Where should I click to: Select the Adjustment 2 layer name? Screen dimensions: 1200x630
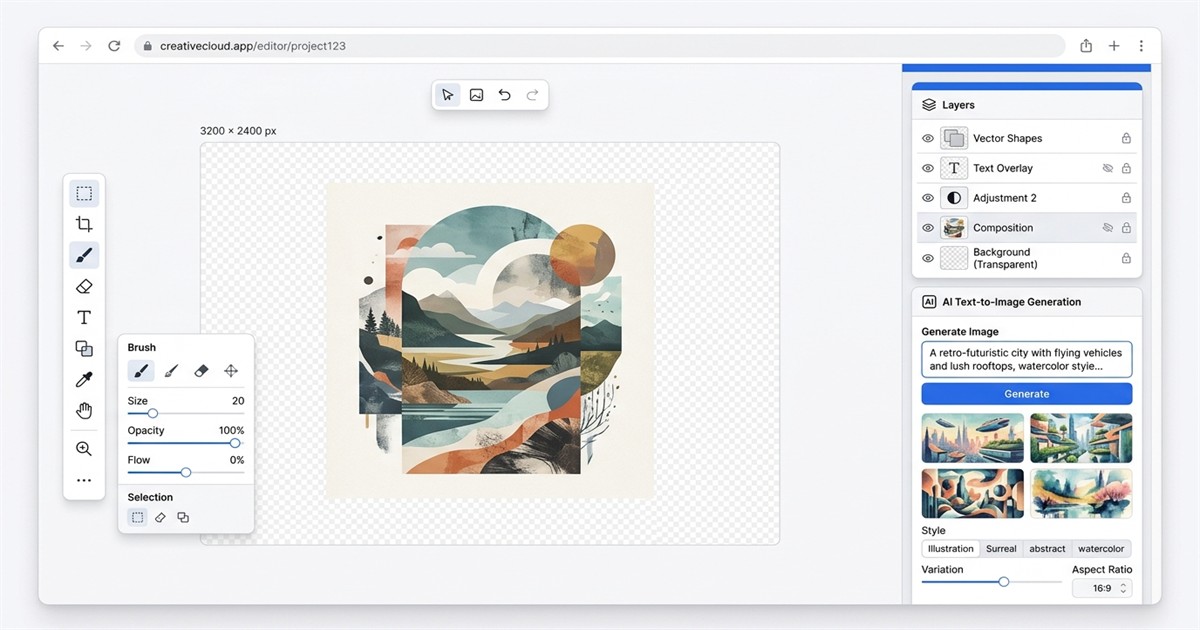point(1005,198)
